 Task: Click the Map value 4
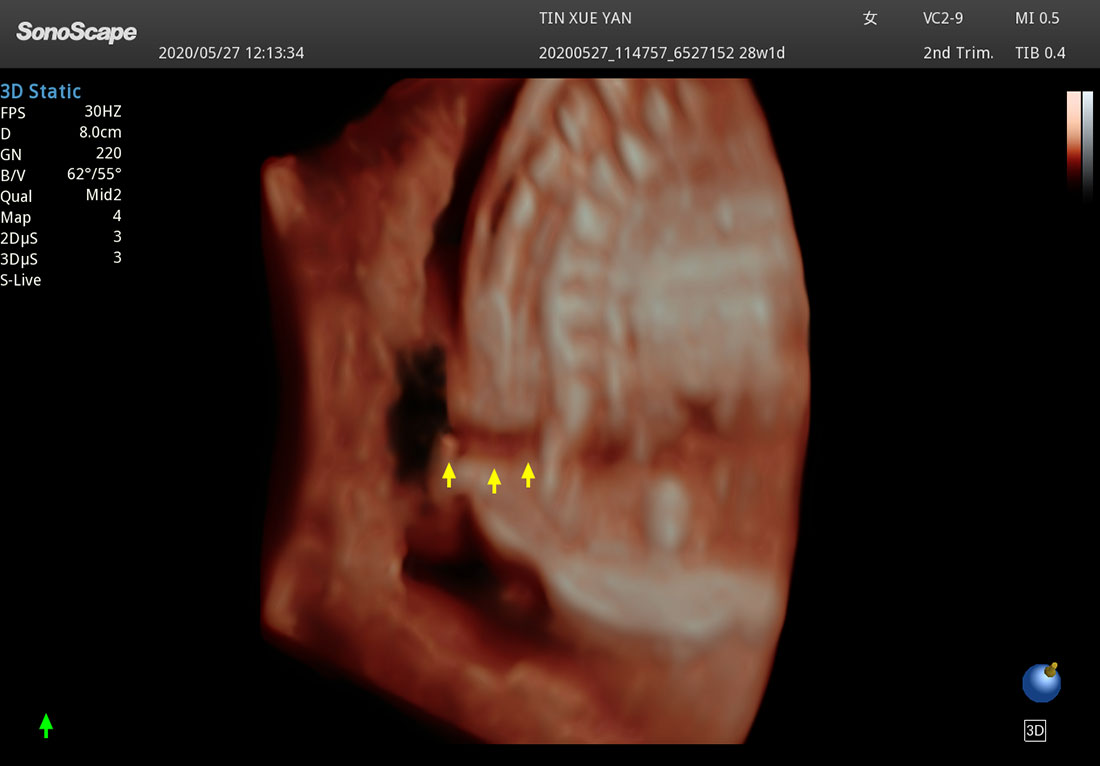coord(117,216)
